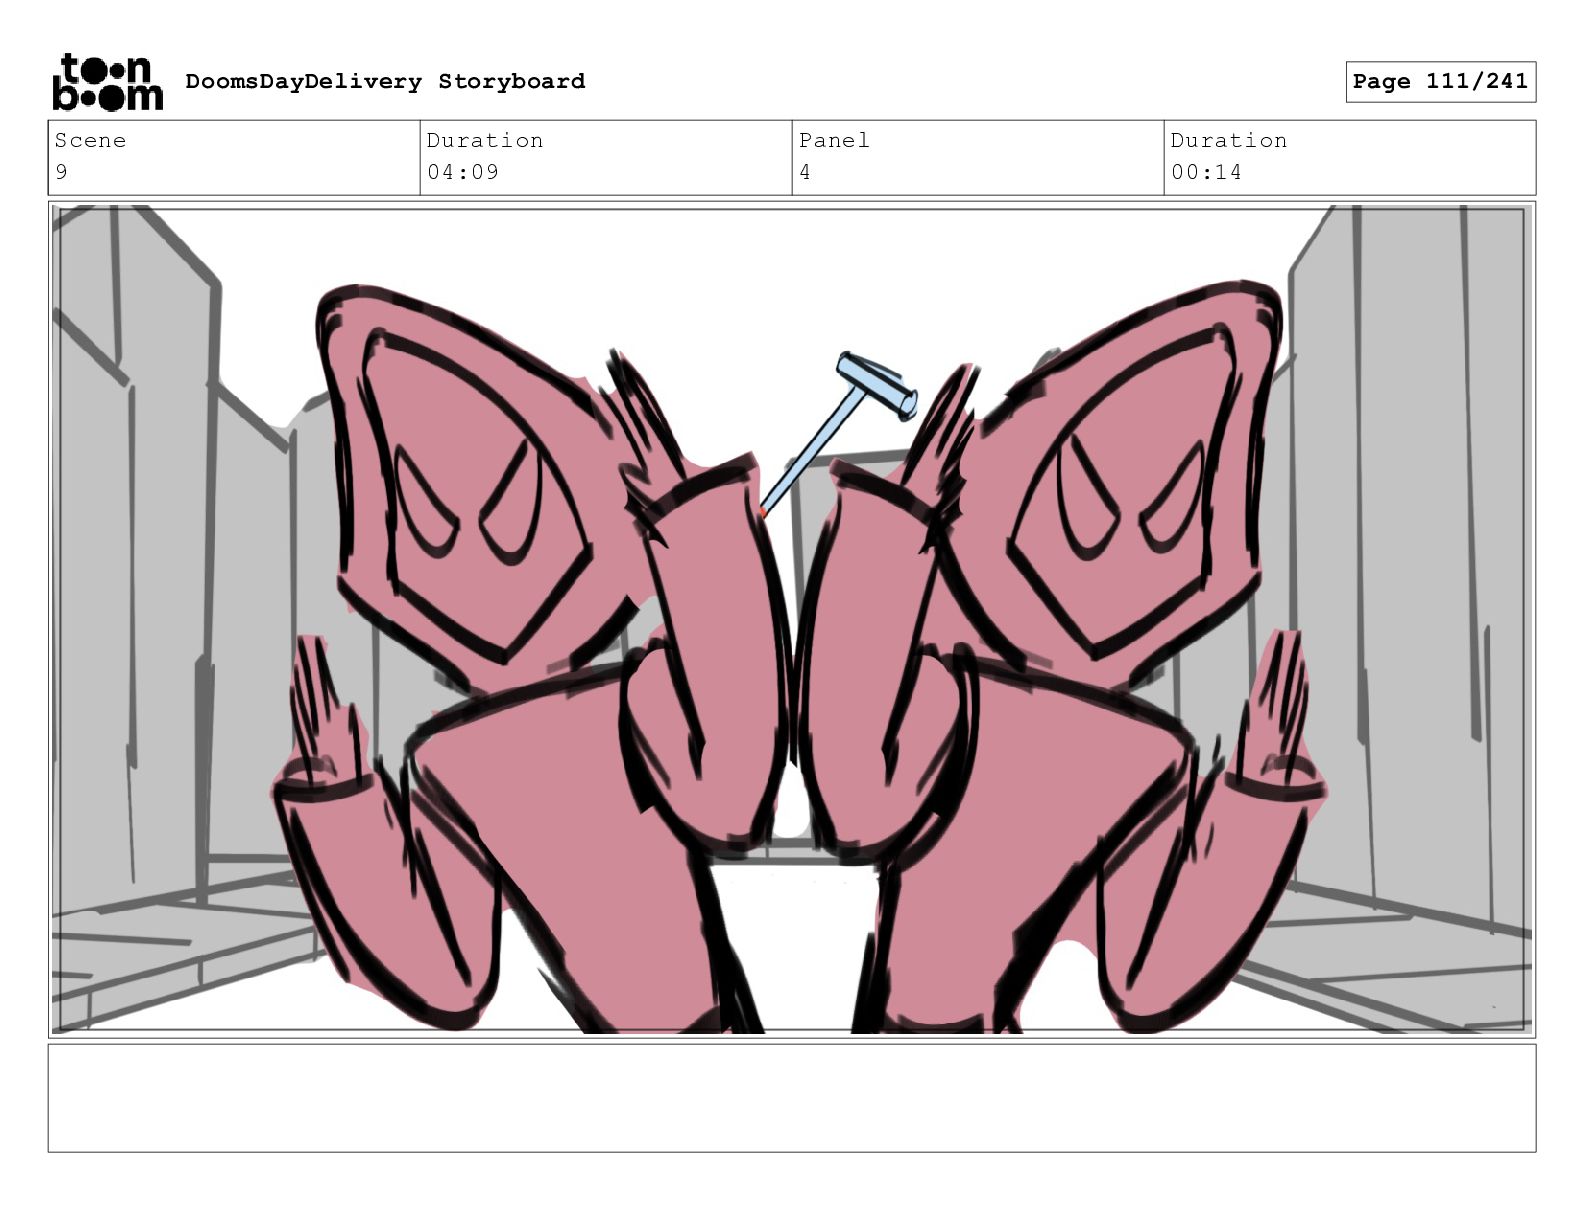Click the storyboard panel drawing
The width and height of the screenshot is (1584, 1224).
(792, 619)
